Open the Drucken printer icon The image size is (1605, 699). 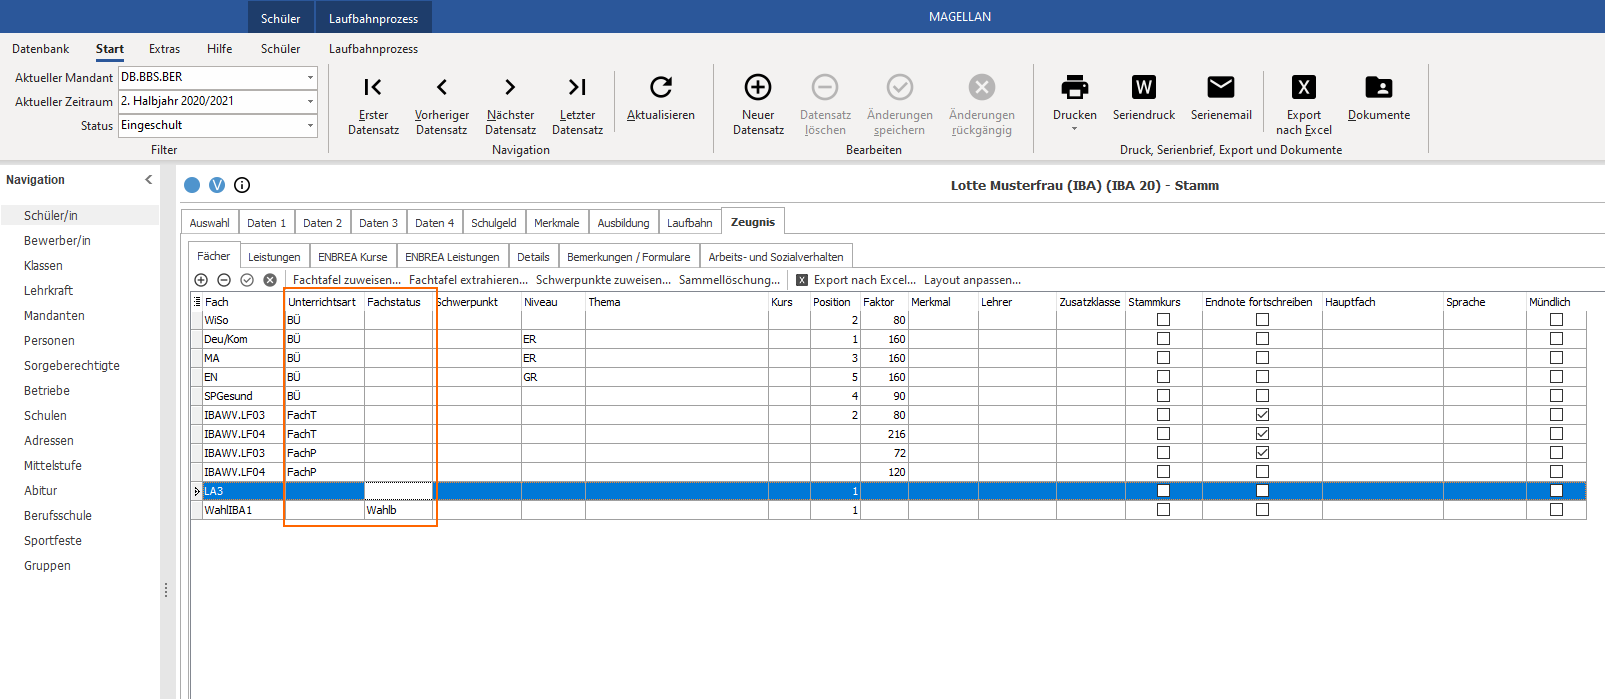[1075, 87]
